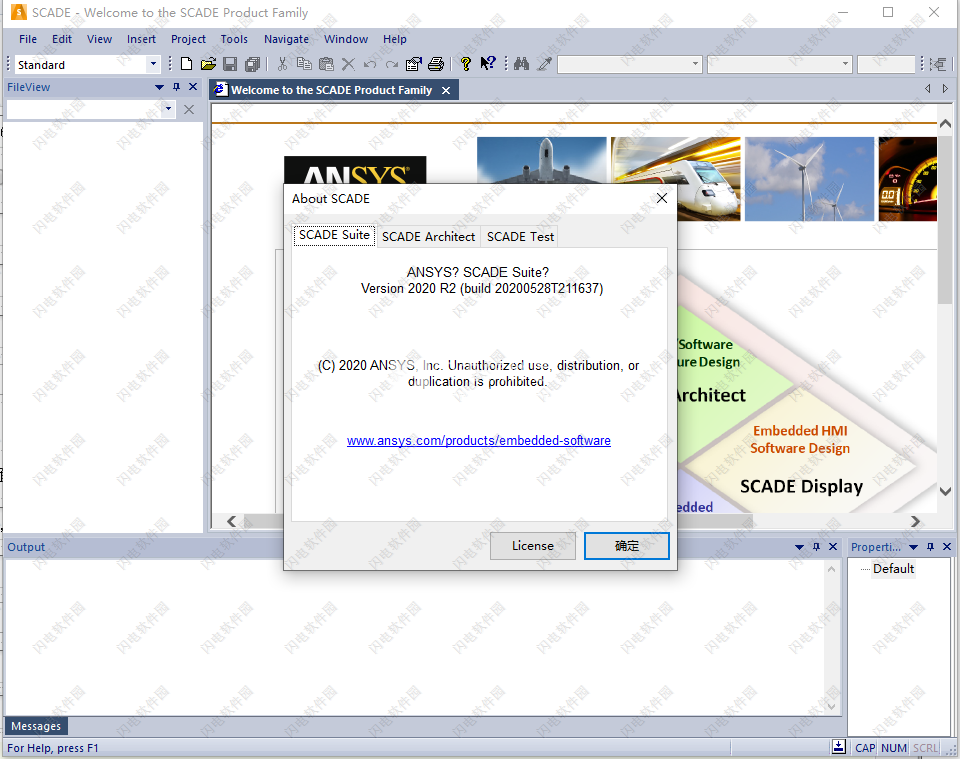Switch to the SCADE Test tab
This screenshot has height=759, width=960.
(520, 237)
